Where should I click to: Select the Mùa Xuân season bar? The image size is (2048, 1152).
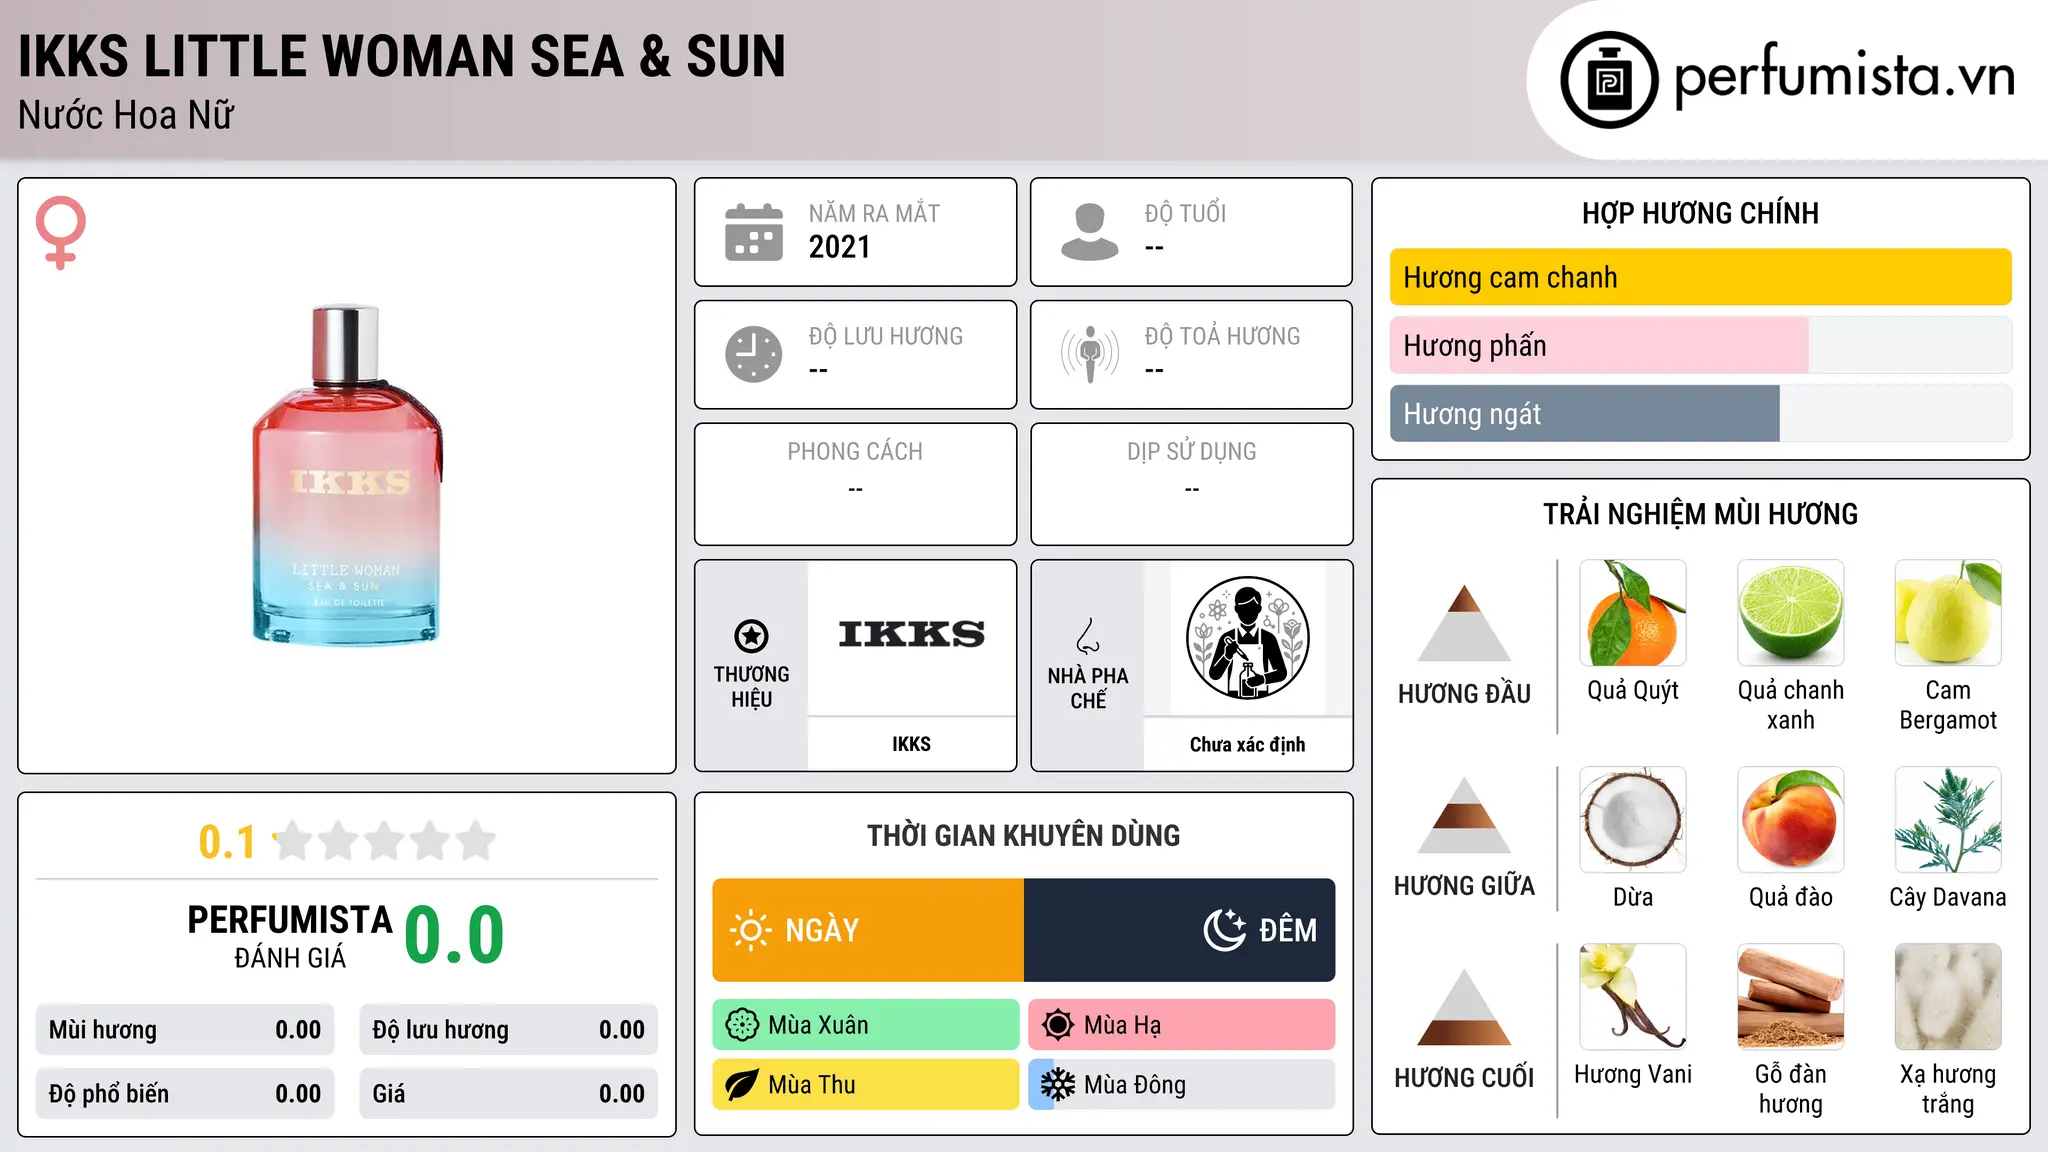(866, 1025)
